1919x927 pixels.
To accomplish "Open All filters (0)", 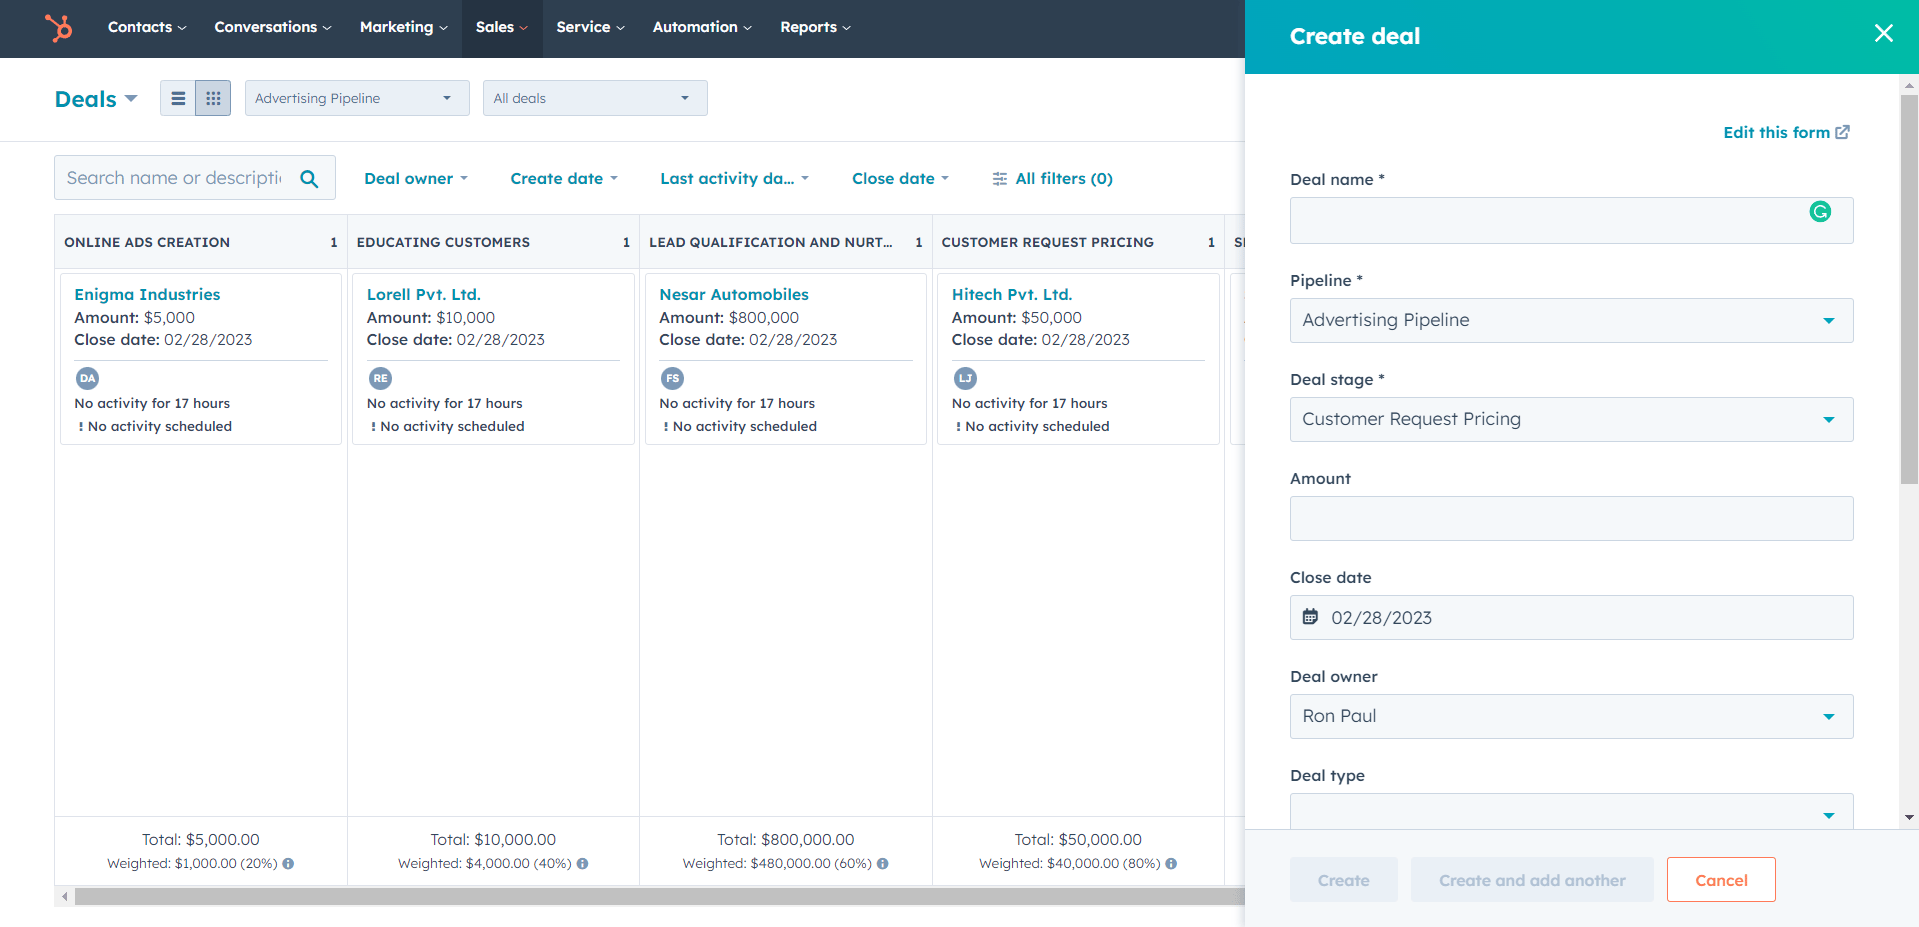I will pyautogui.click(x=1052, y=178).
